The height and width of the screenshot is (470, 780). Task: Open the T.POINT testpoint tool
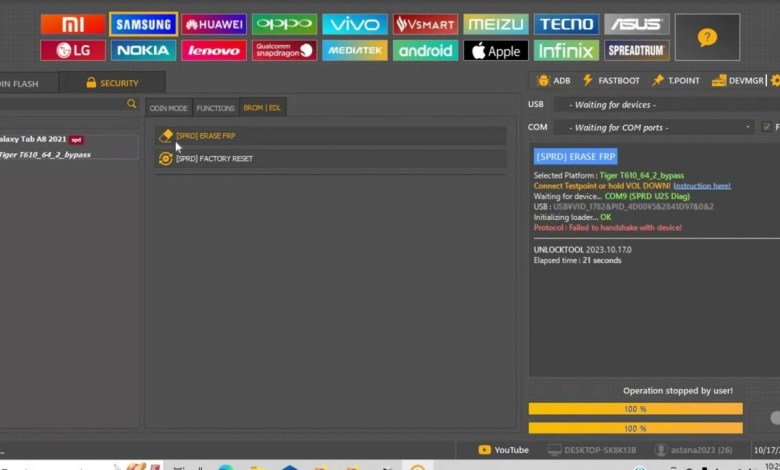676,81
